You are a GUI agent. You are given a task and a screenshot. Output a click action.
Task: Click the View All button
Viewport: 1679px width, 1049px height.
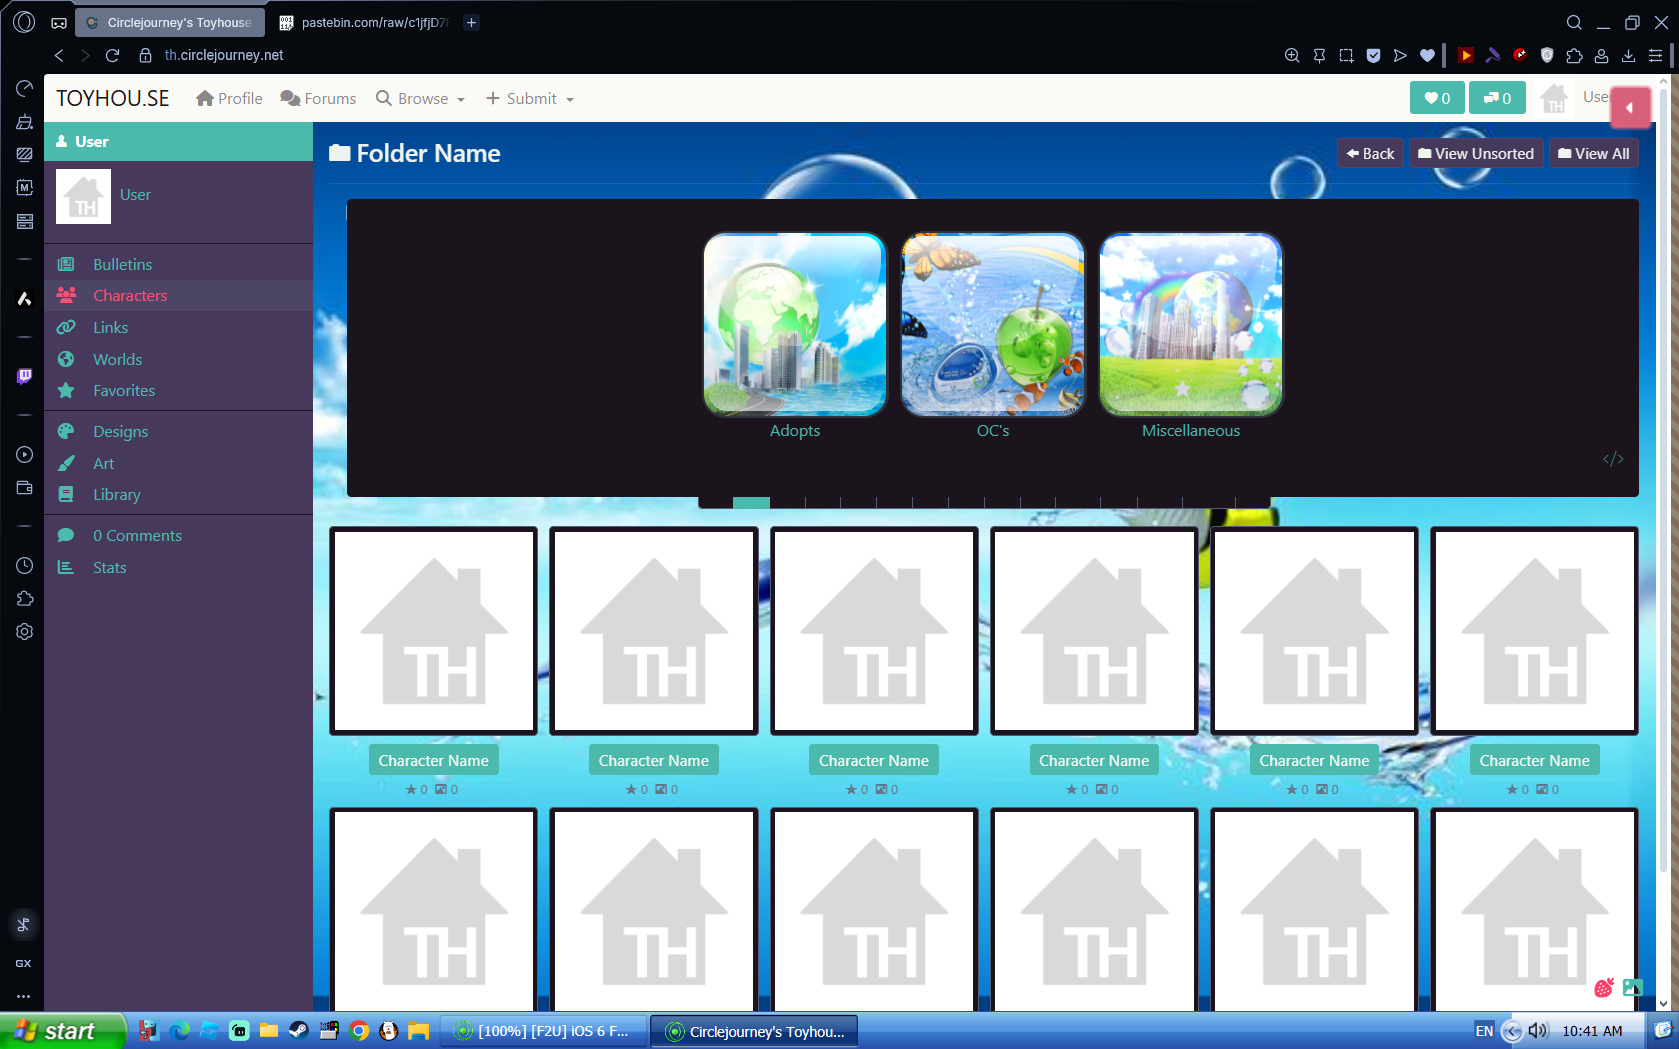(1594, 153)
